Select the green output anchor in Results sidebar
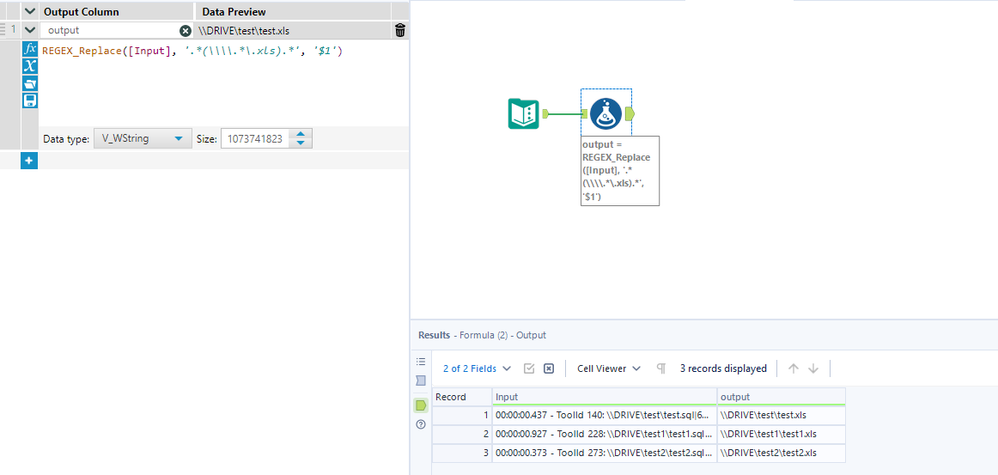This screenshot has width=998, height=475. pyautogui.click(x=420, y=405)
